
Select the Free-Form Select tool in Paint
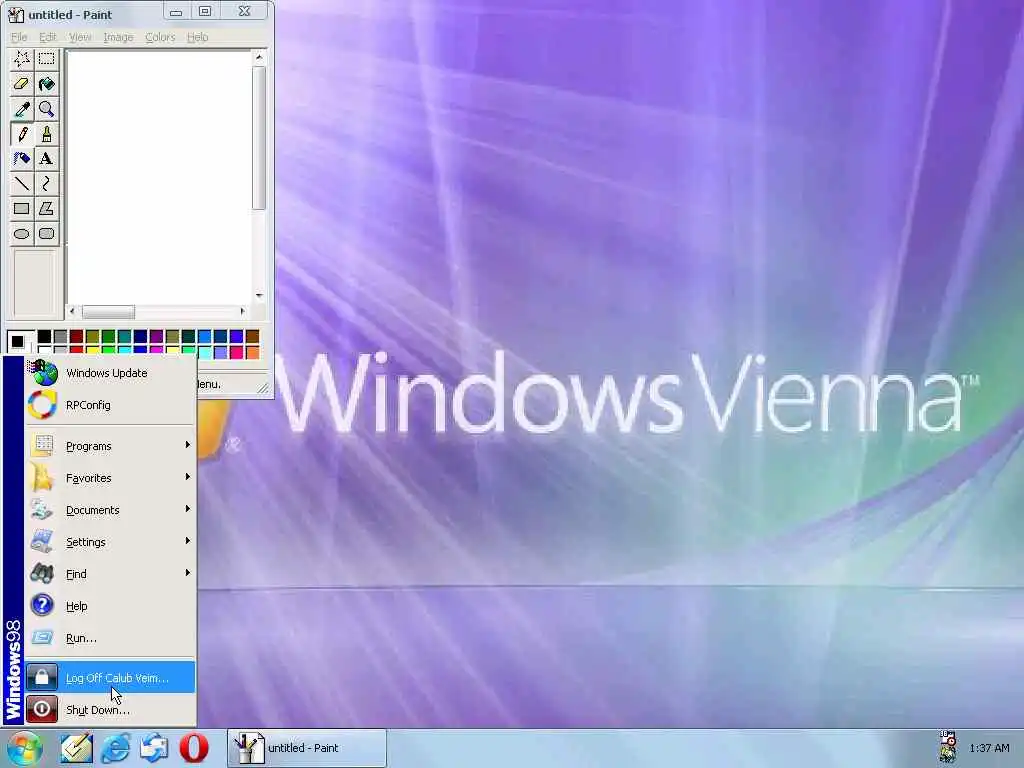(22, 59)
